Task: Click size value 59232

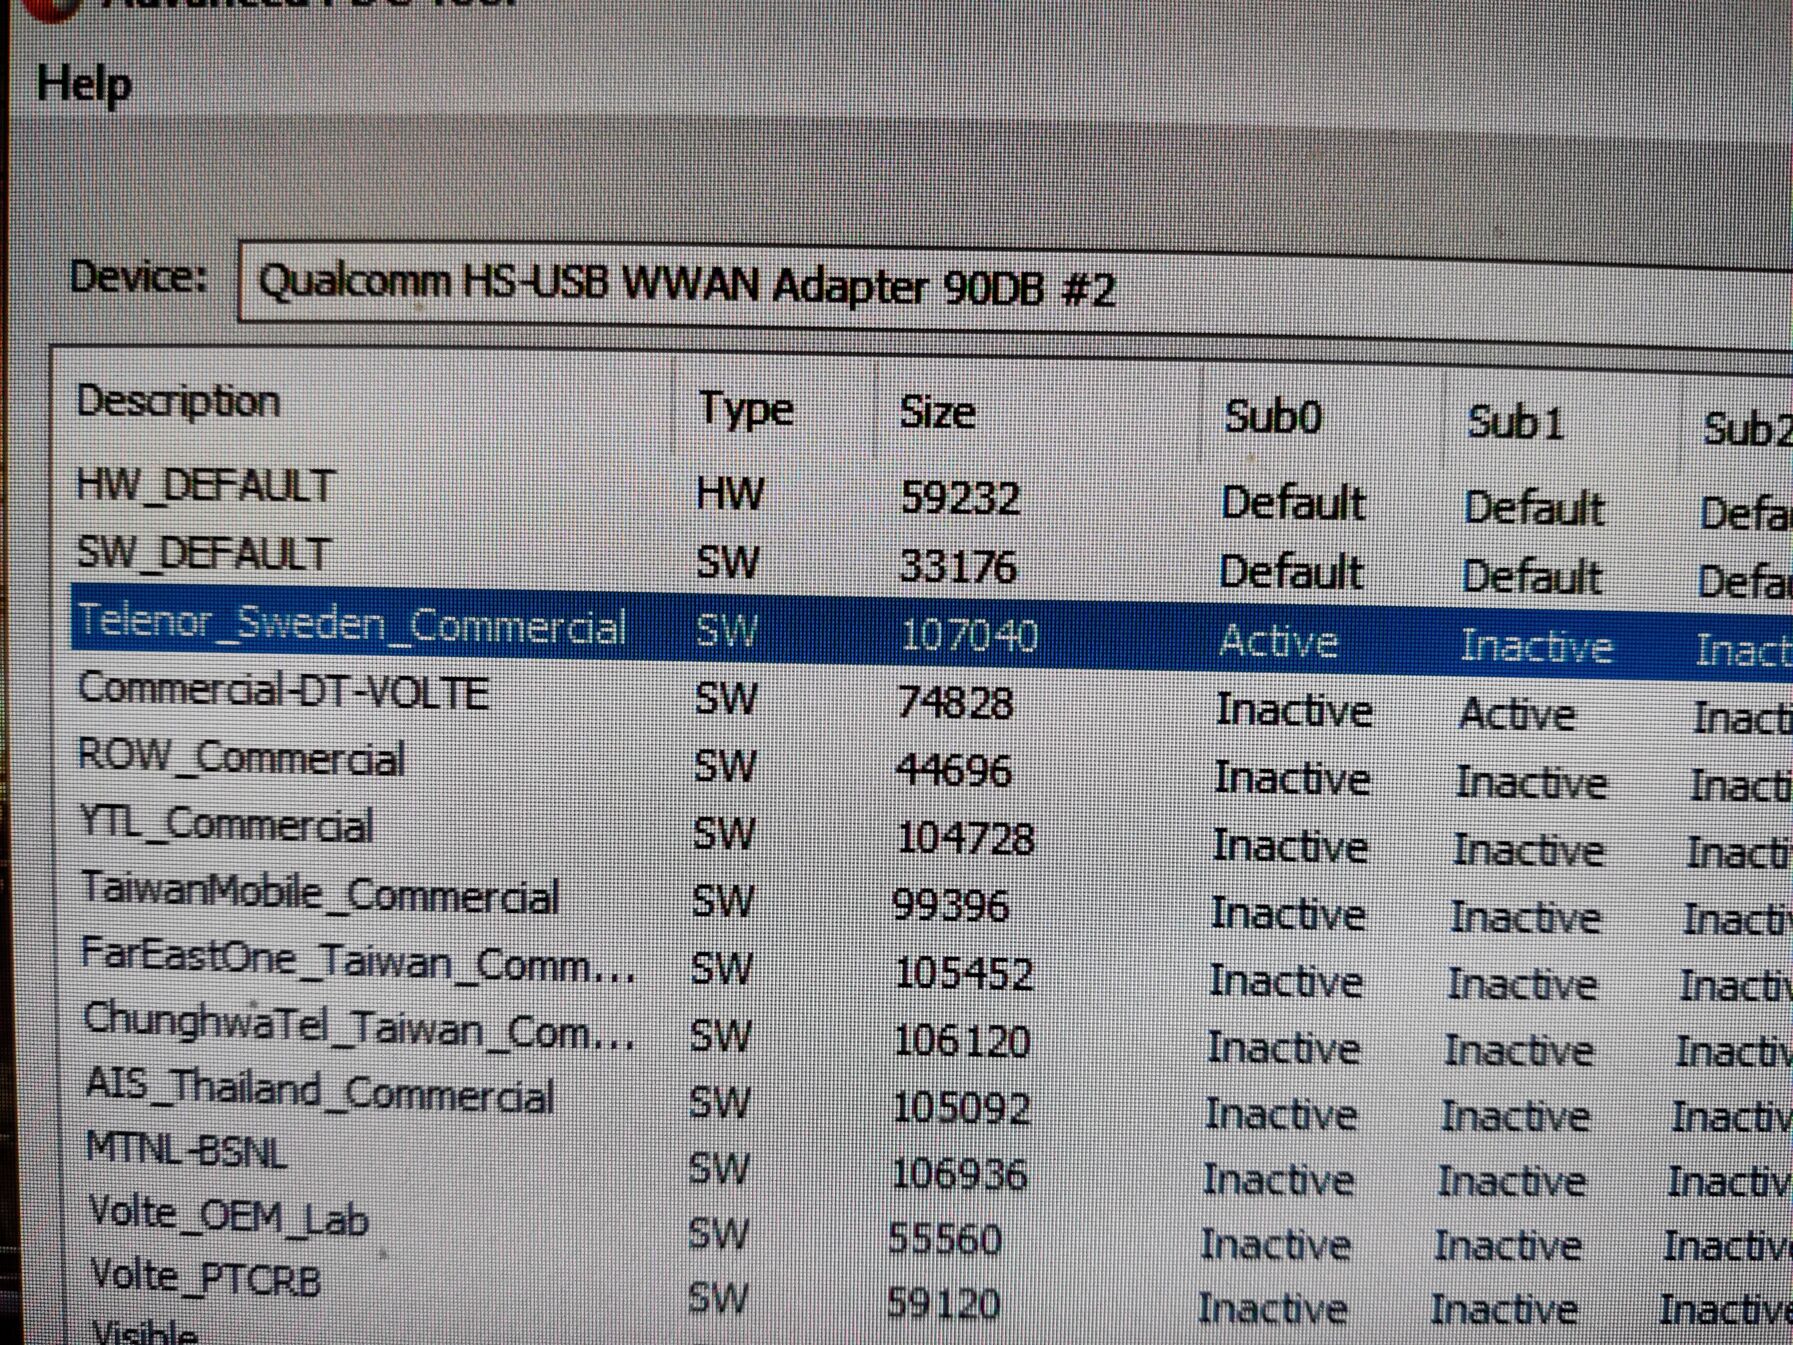Action: point(960,497)
